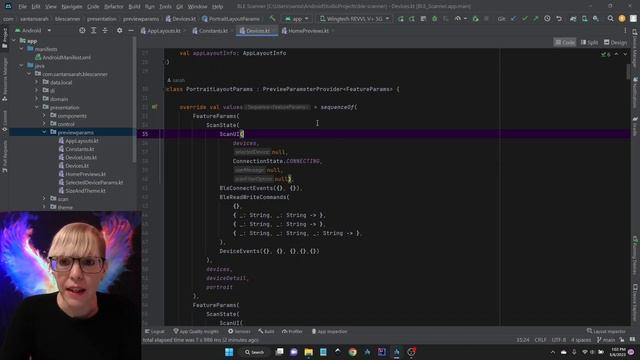Open the Wingtech device selector dropdown

354,19
